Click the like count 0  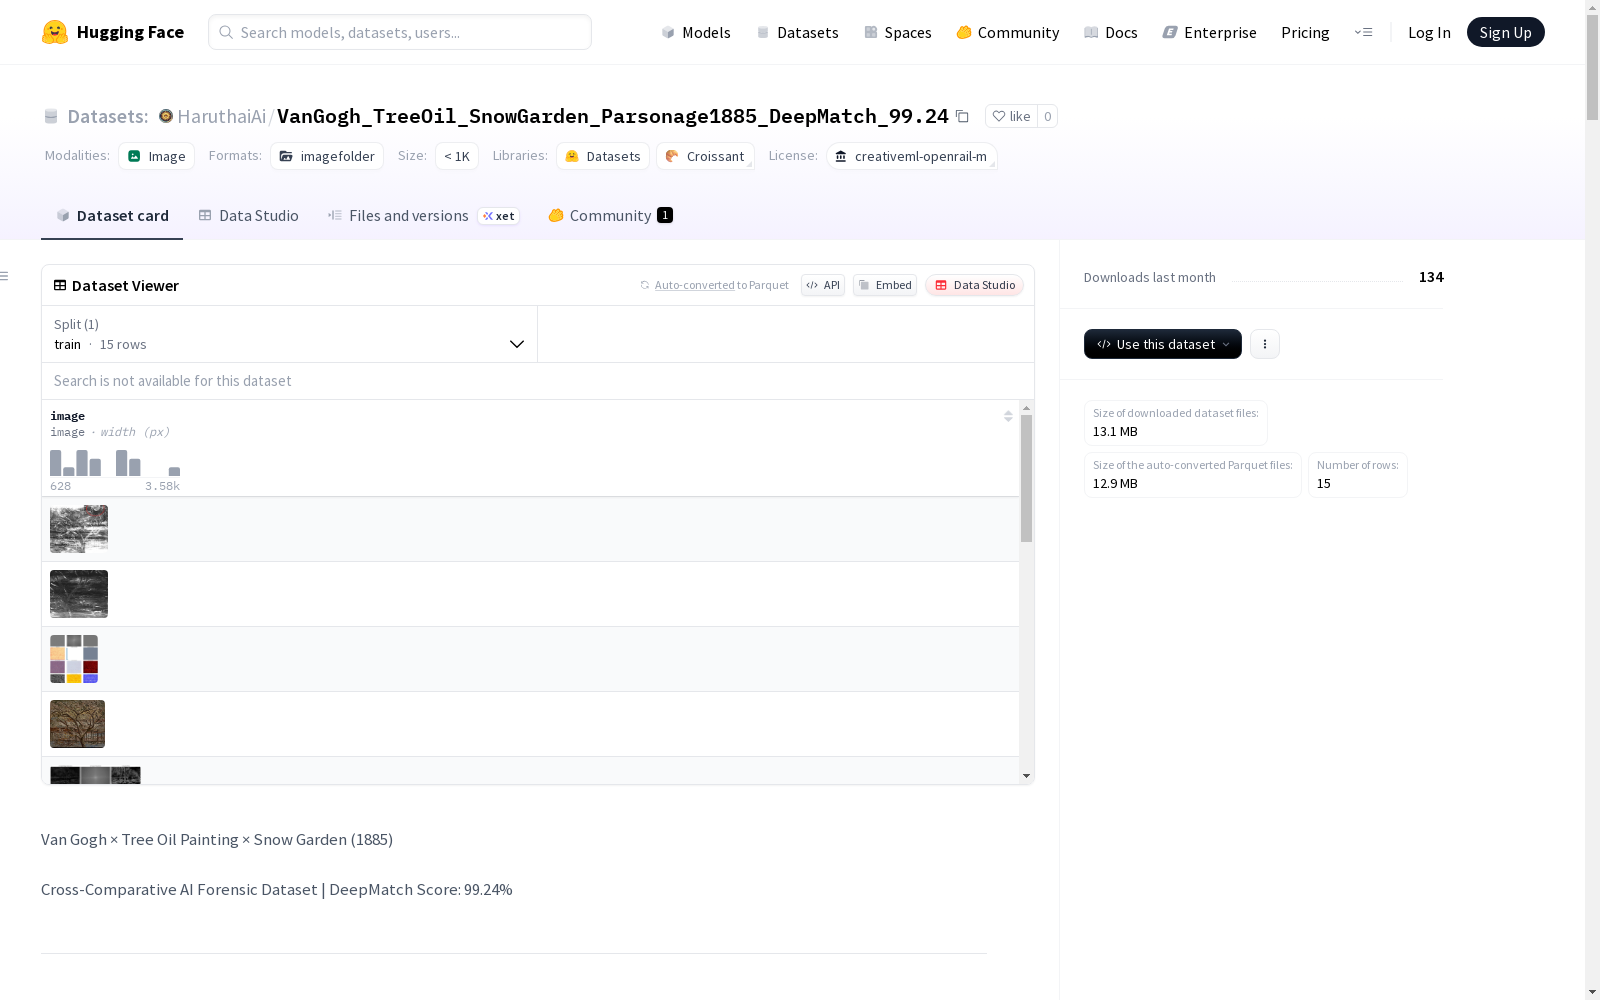pyautogui.click(x=1047, y=116)
